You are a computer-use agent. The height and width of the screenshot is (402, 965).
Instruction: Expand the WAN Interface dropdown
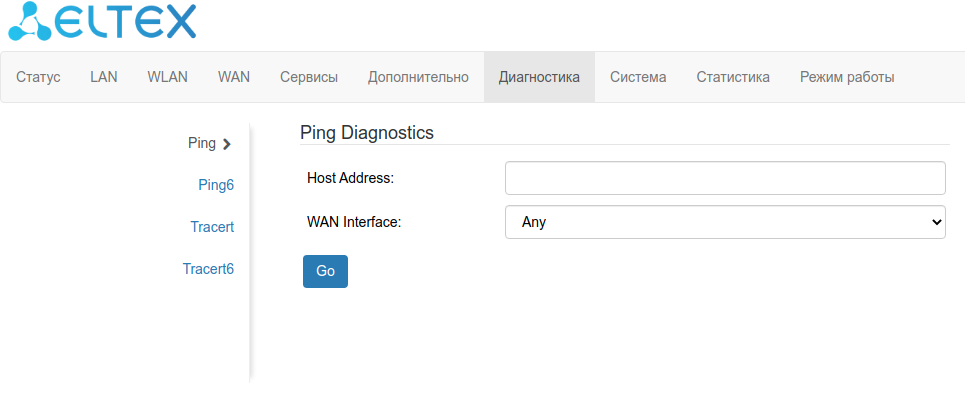coord(725,222)
